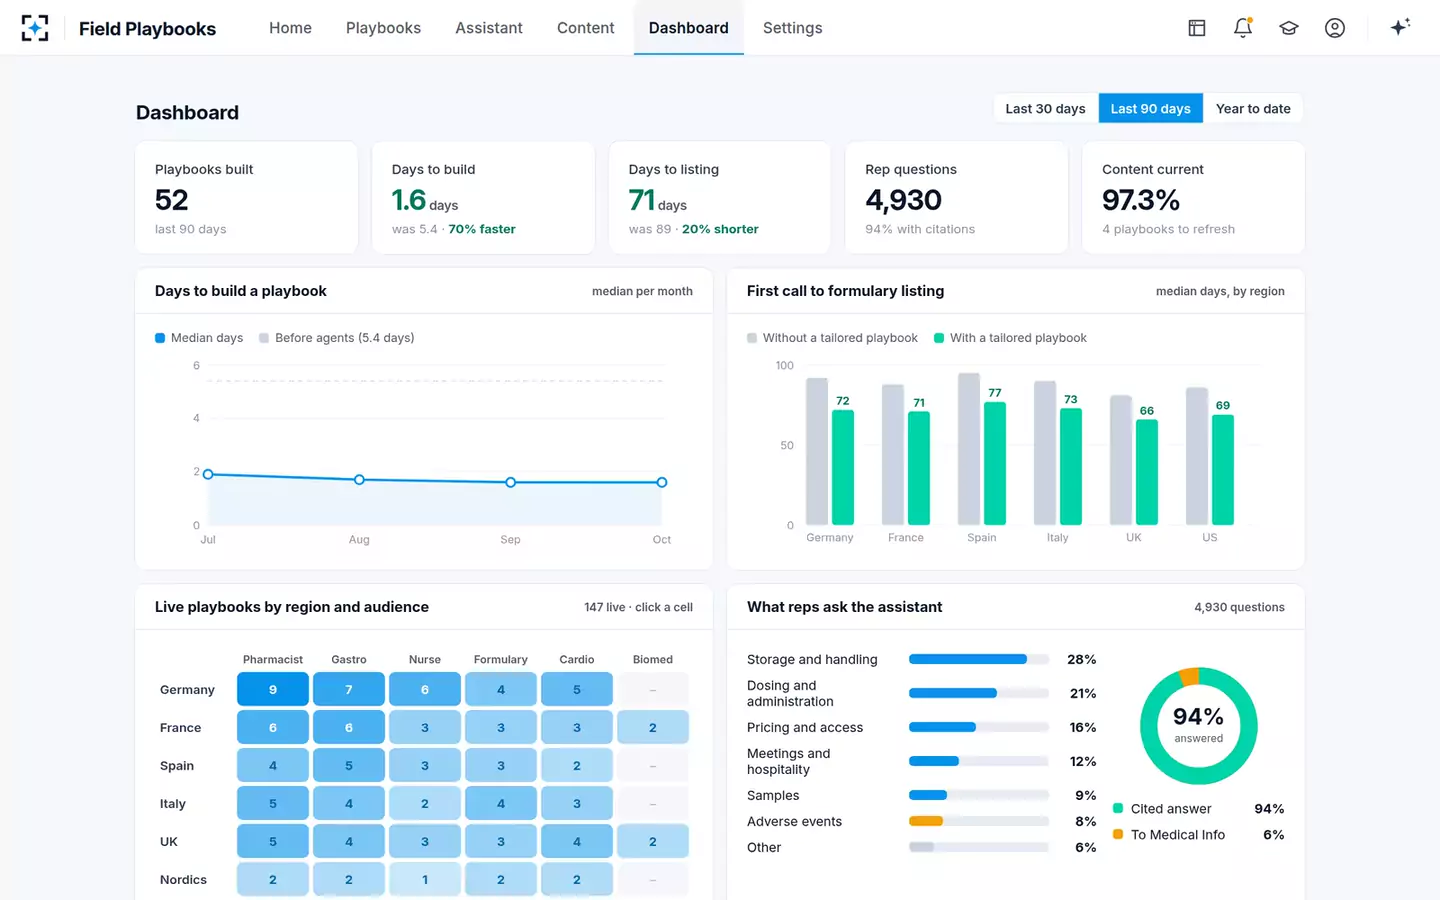1440x900 pixels.
Task: Open the Rep questions card
Action: pyautogui.click(x=957, y=198)
